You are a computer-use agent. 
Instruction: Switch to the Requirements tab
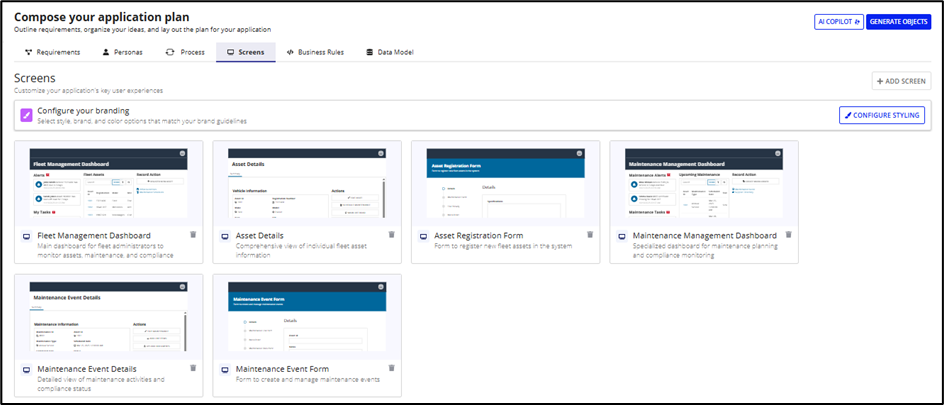pos(52,52)
